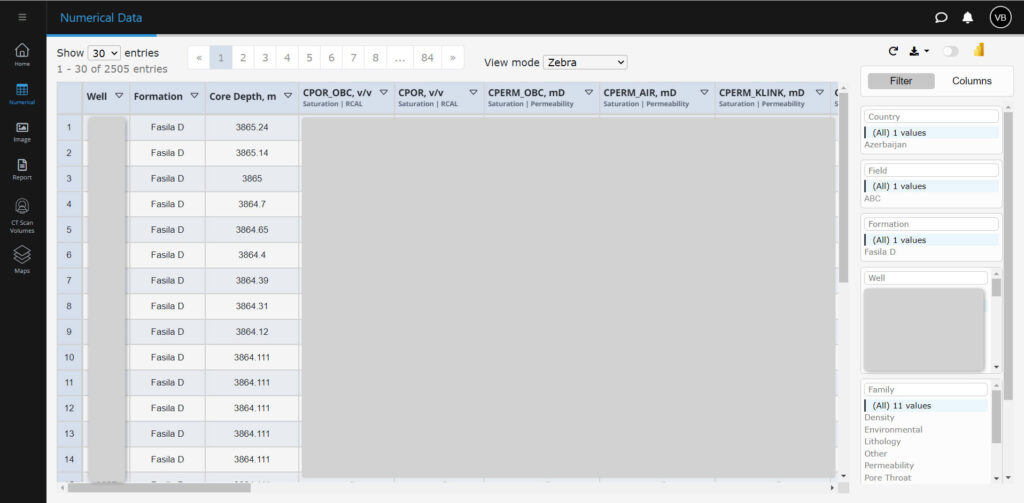This screenshot has width=1024, height=503.
Task: Open CT Scan Volumes
Action: click(22, 212)
